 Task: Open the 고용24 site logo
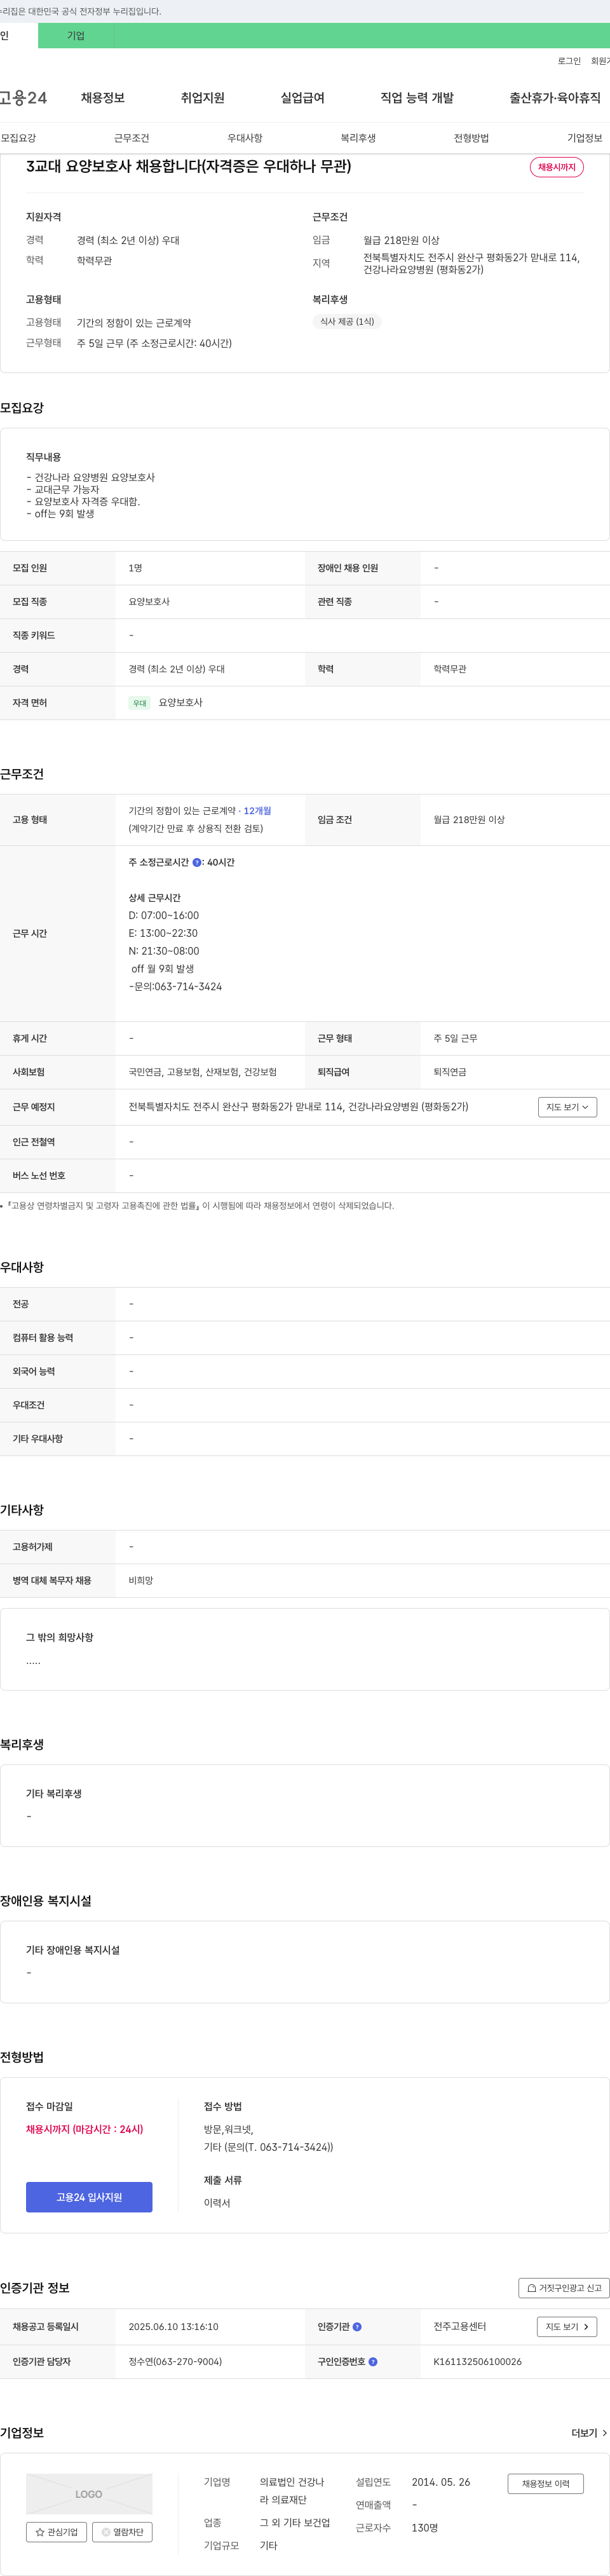coord(23,98)
